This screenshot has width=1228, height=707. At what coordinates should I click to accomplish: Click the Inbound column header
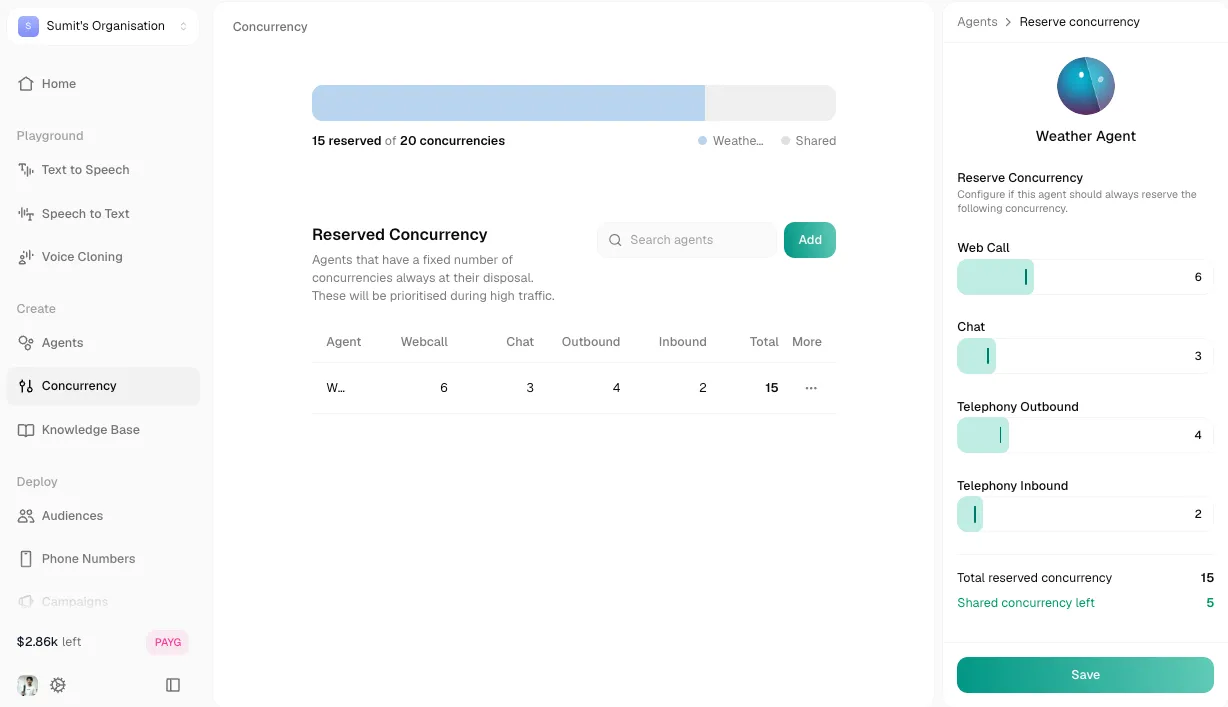pos(683,342)
